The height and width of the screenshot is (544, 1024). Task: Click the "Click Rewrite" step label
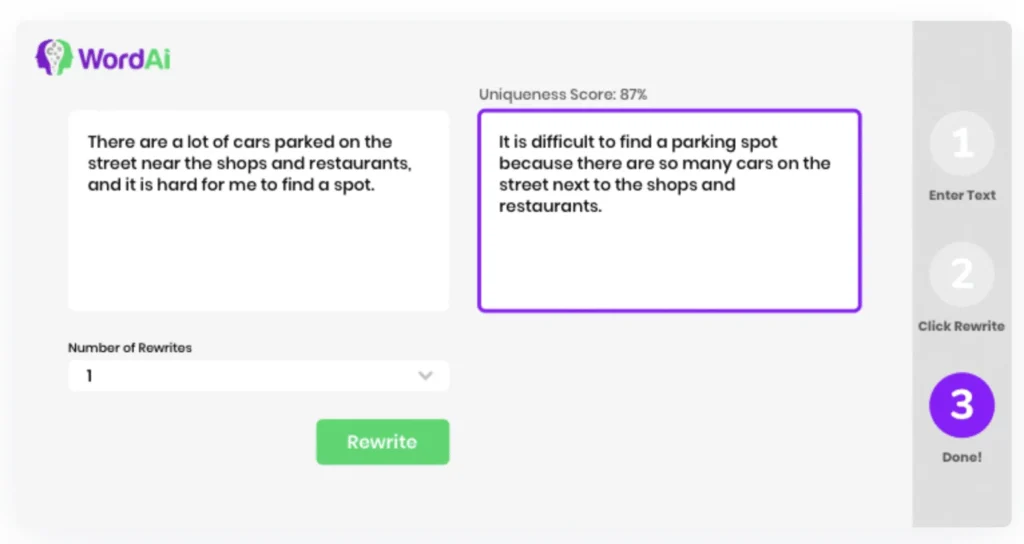pyautogui.click(x=961, y=326)
